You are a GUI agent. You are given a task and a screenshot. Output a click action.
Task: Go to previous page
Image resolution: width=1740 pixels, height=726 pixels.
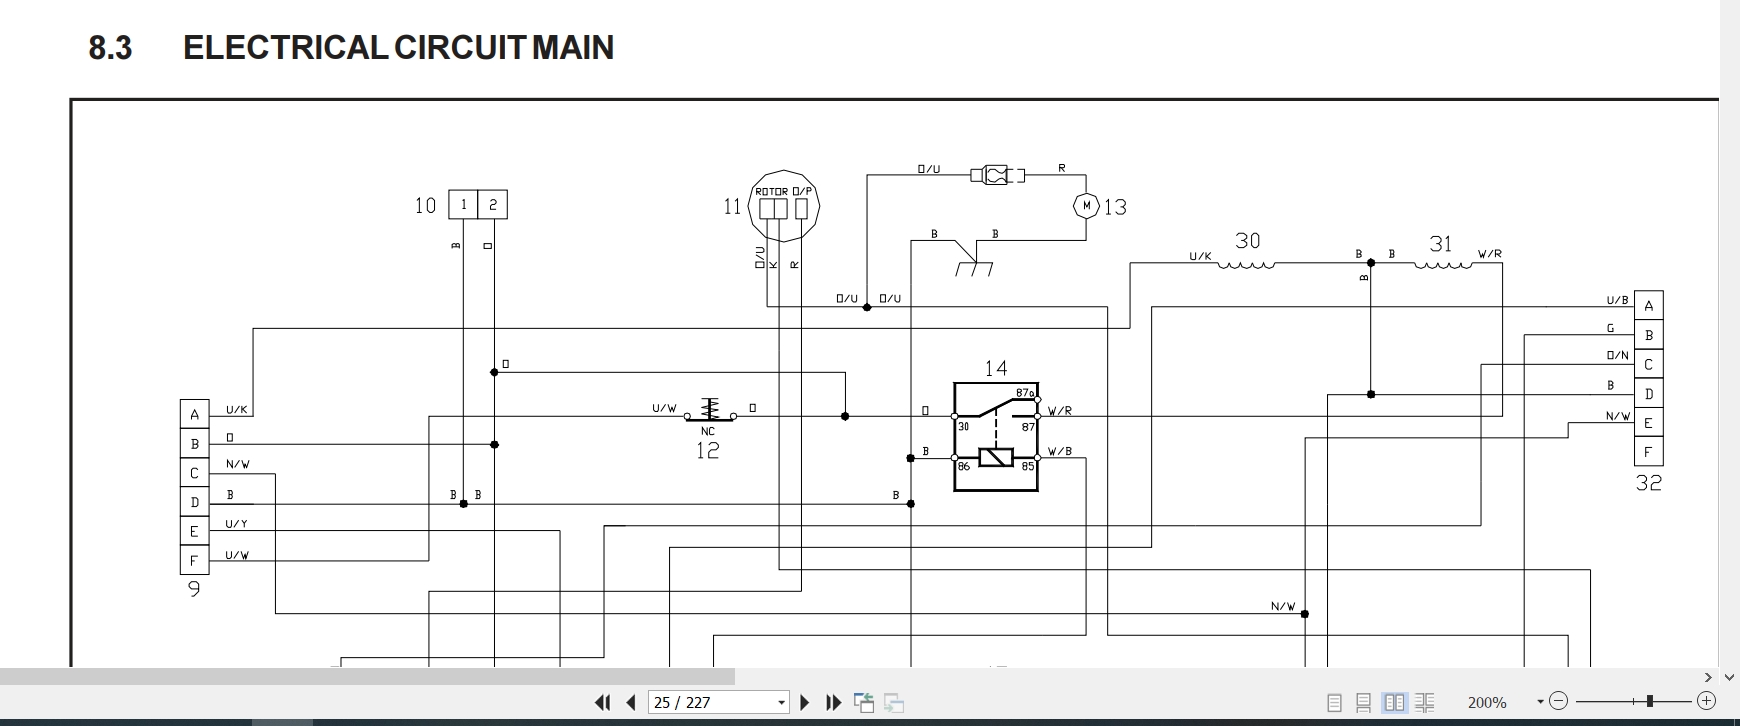click(x=631, y=703)
